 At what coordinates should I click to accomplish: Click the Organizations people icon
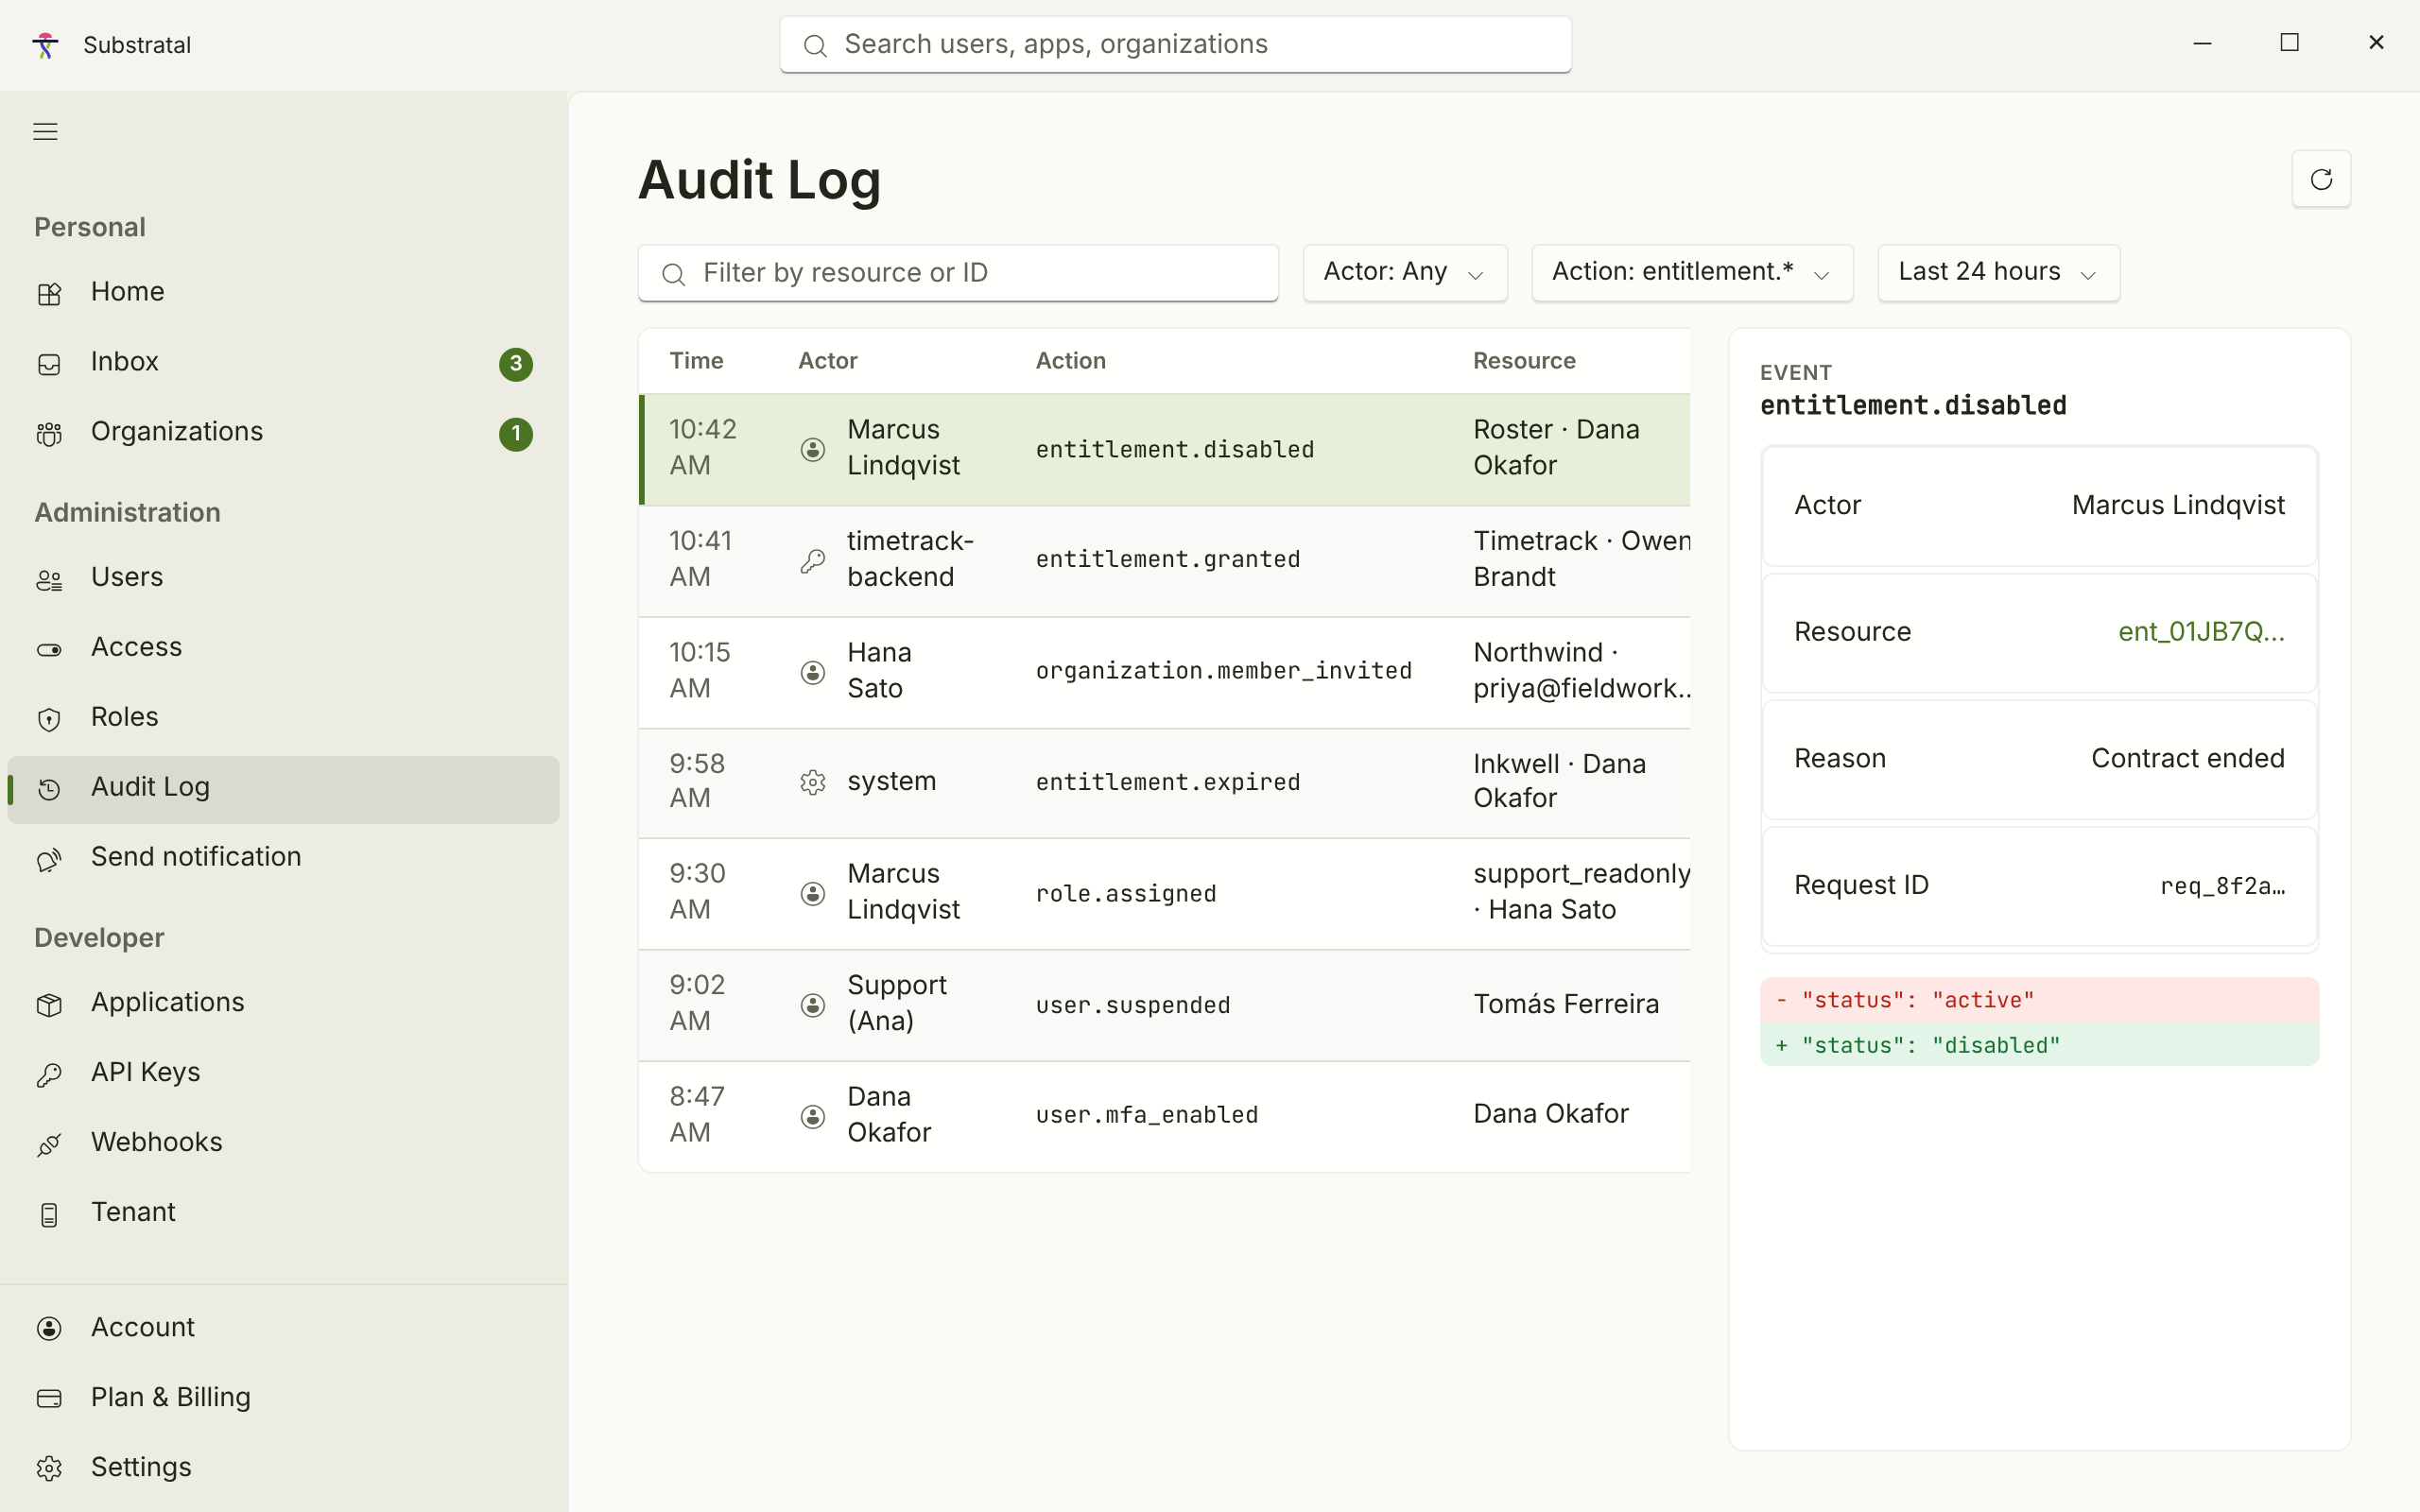click(x=49, y=434)
